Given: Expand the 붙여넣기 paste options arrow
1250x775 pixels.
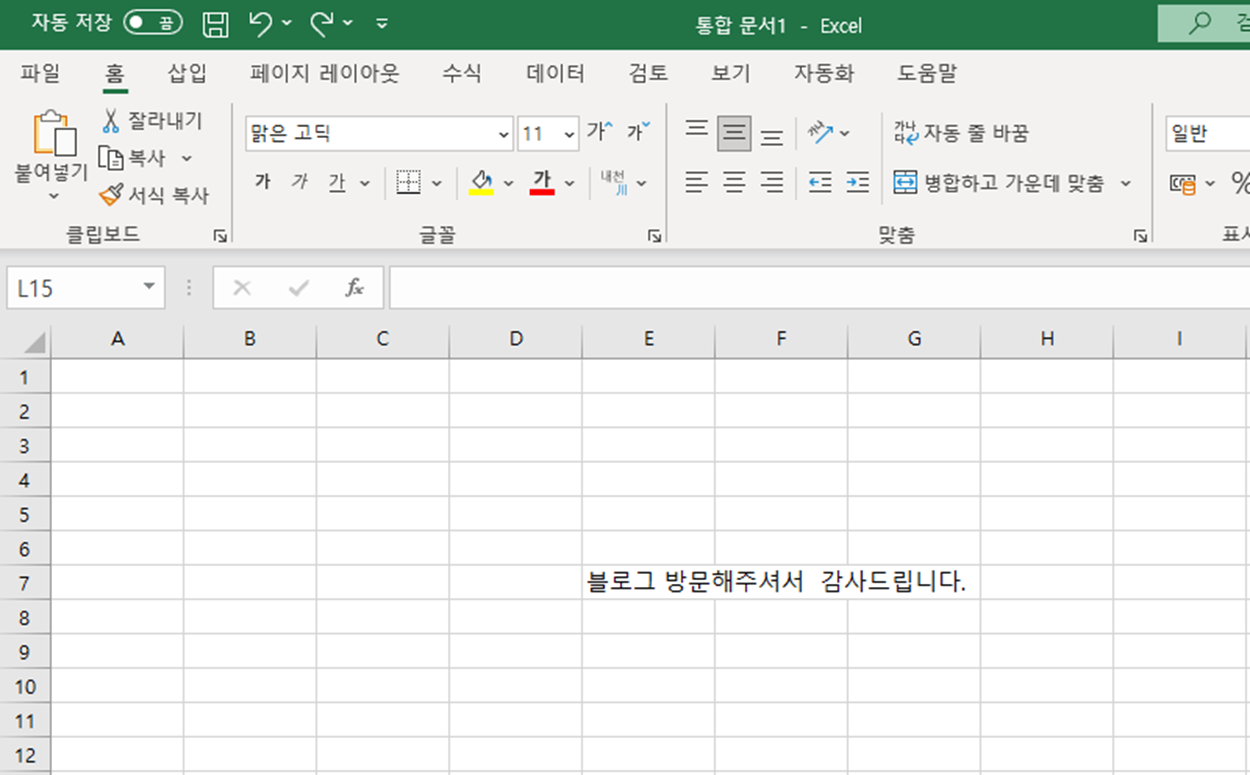Looking at the screenshot, I should (x=53, y=196).
